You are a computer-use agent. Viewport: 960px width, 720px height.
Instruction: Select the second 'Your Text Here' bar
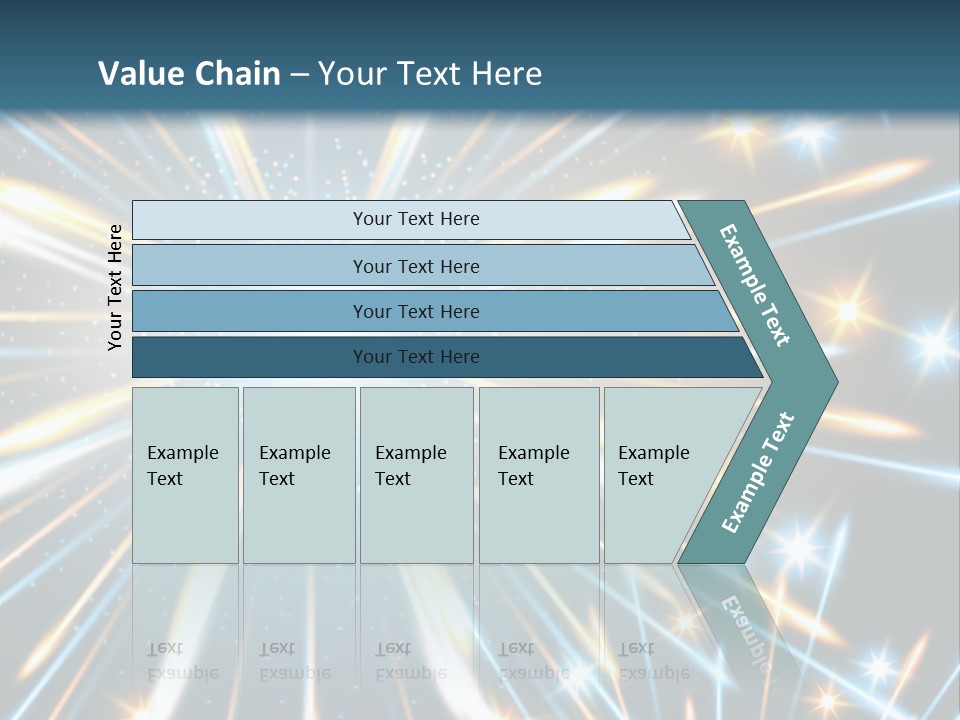pyautogui.click(x=415, y=266)
